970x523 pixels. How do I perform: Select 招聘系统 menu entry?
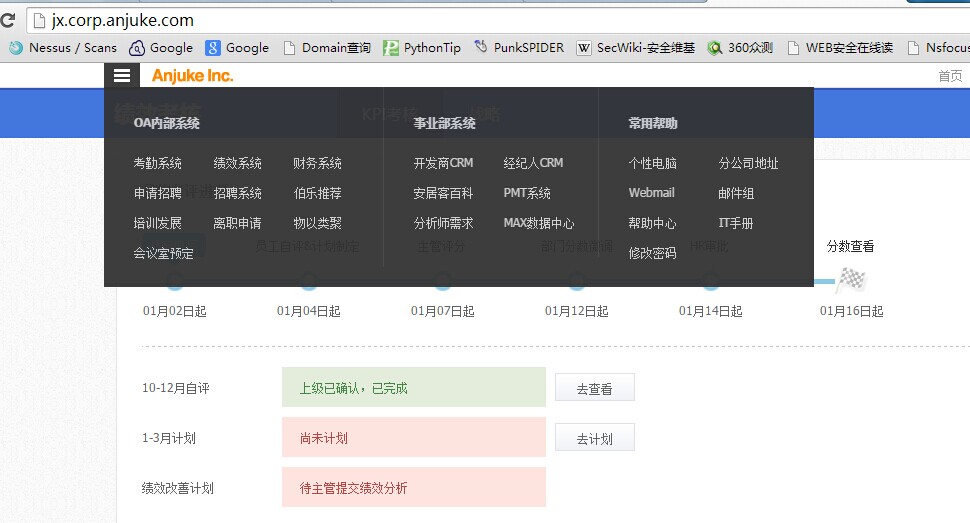tap(238, 193)
